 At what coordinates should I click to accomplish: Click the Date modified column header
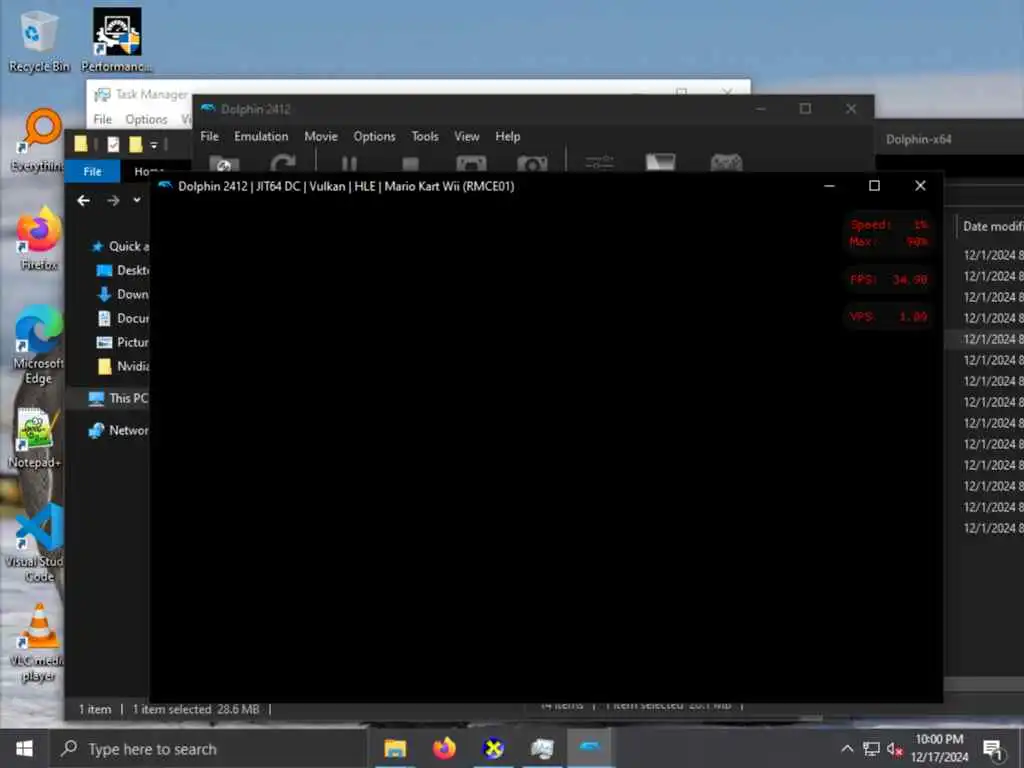(x=992, y=226)
